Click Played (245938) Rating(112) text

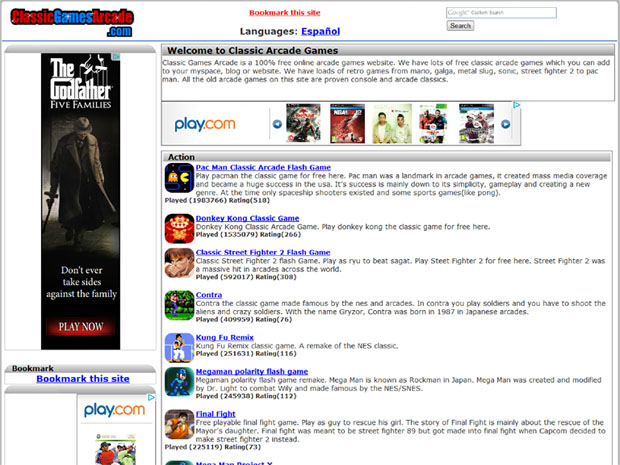pyautogui.click(x=246, y=396)
